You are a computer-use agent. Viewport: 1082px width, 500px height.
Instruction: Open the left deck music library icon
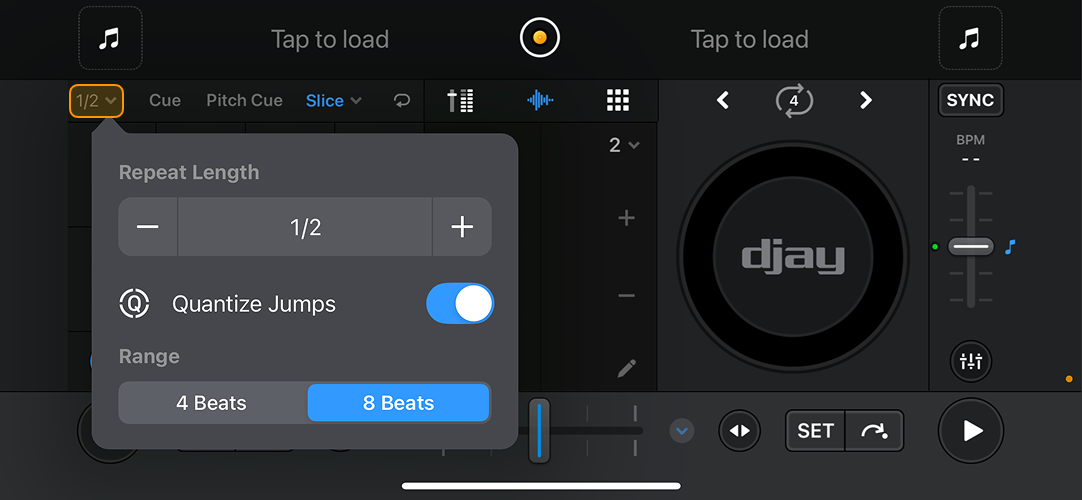[x=110, y=39]
